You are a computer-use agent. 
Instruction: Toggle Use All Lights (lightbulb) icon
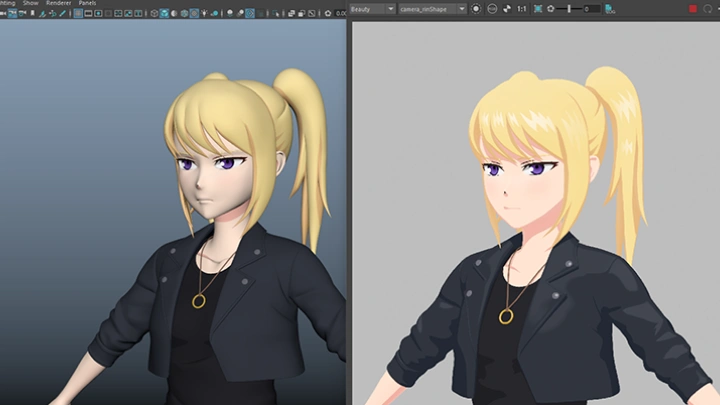tap(204, 13)
